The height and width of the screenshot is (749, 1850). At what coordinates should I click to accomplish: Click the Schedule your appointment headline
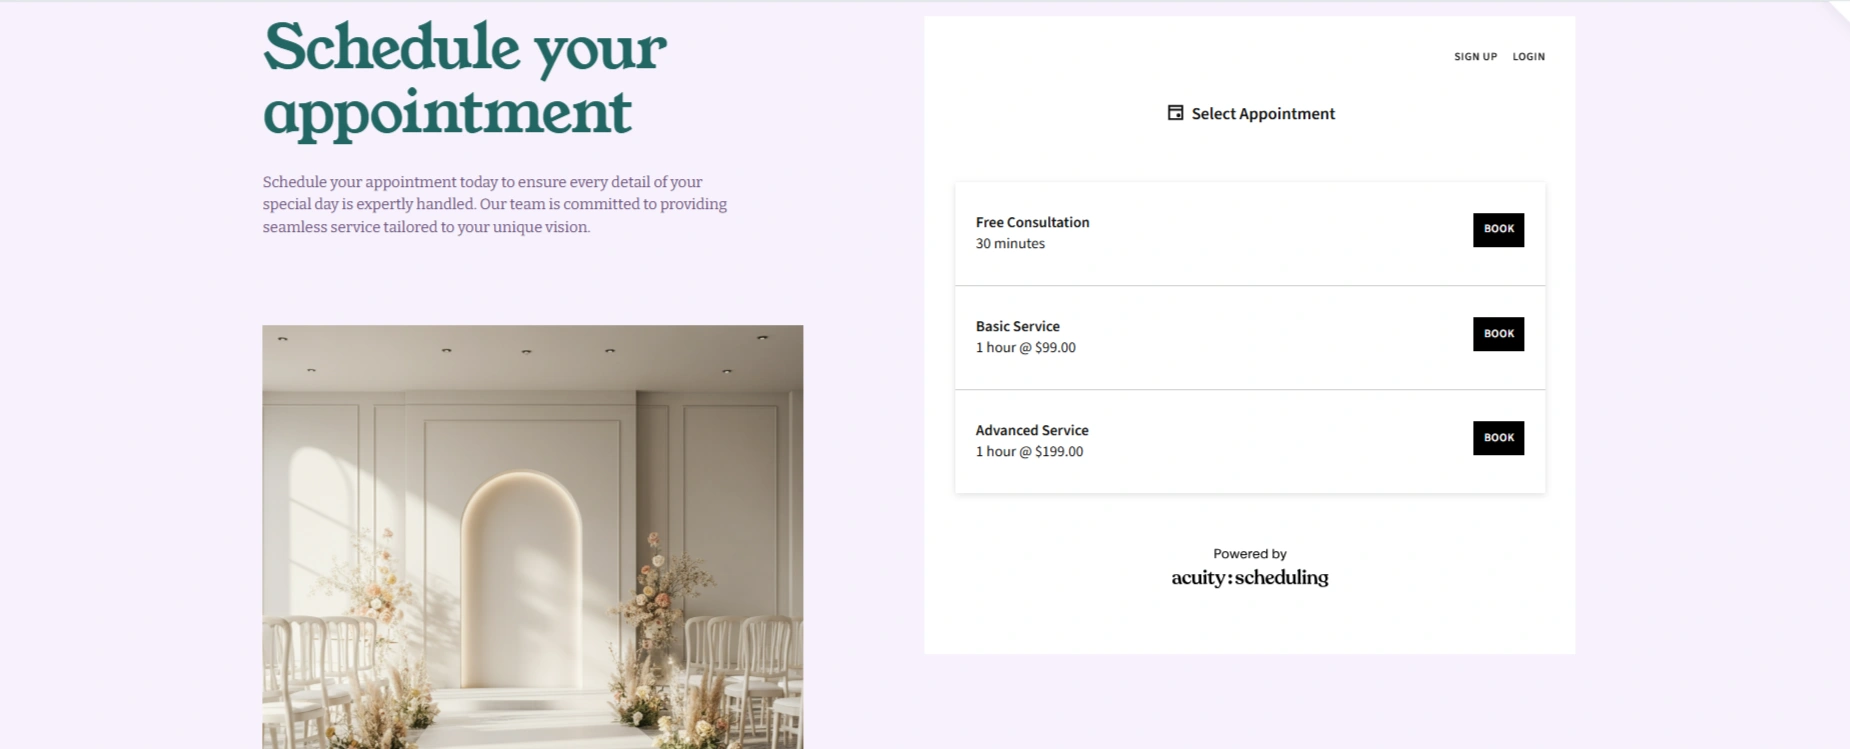pyautogui.click(x=464, y=80)
